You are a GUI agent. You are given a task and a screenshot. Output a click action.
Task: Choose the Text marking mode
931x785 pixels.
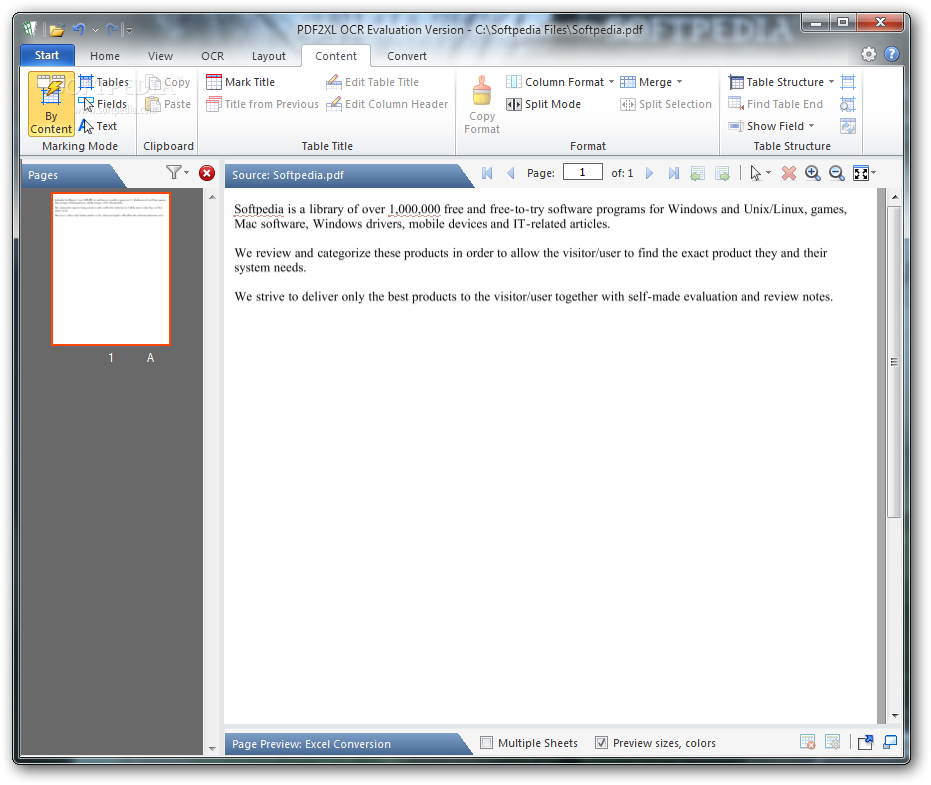coord(98,126)
